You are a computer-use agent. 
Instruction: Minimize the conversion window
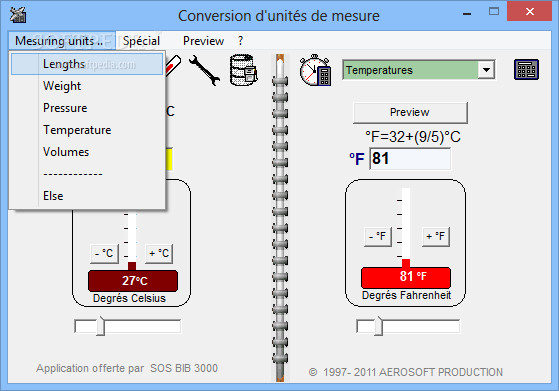click(467, 14)
